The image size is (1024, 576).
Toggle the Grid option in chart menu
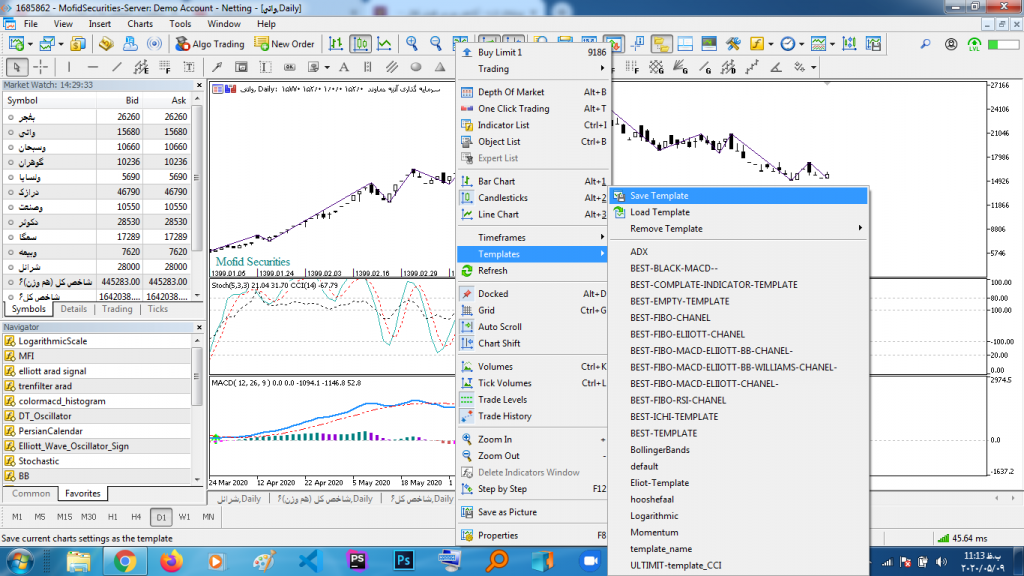tap(487, 310)
